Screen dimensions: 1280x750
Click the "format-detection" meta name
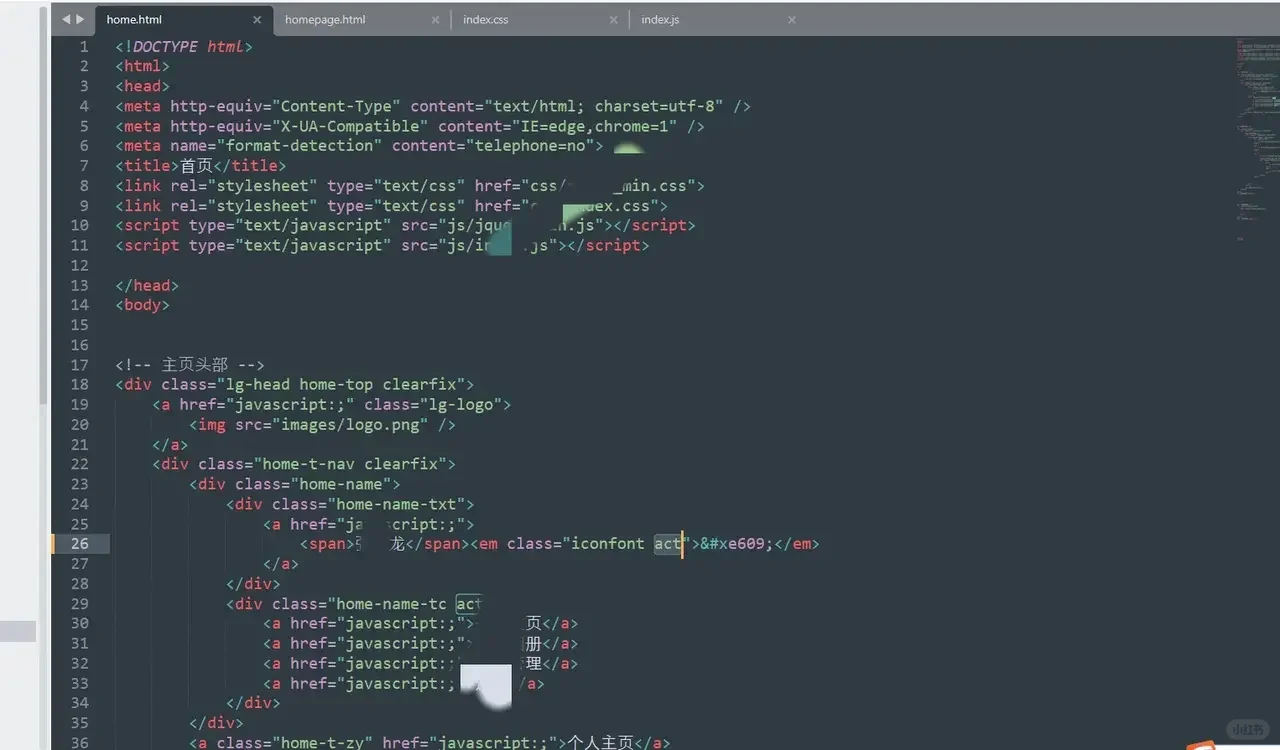pyautogui.click(x=300, y=146)
